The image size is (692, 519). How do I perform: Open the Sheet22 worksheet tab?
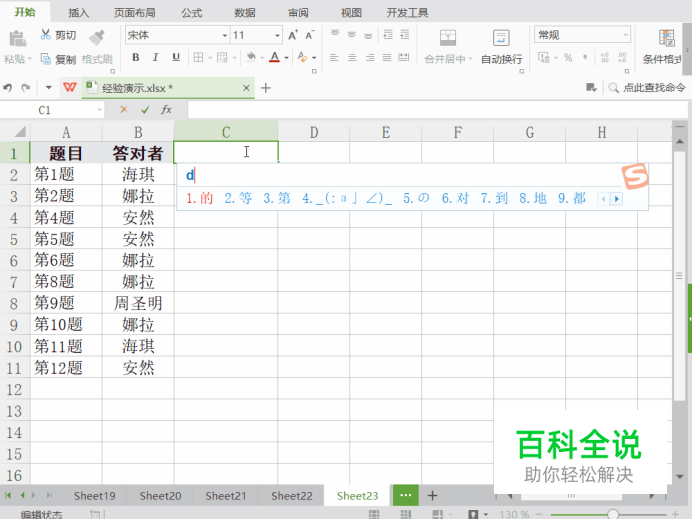point(291,496)
